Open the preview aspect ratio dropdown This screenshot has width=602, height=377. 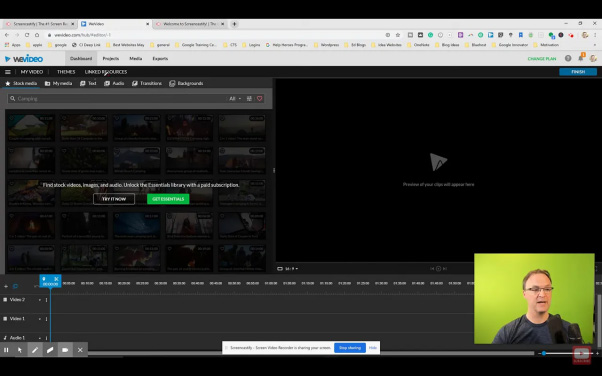coord(288,269)
